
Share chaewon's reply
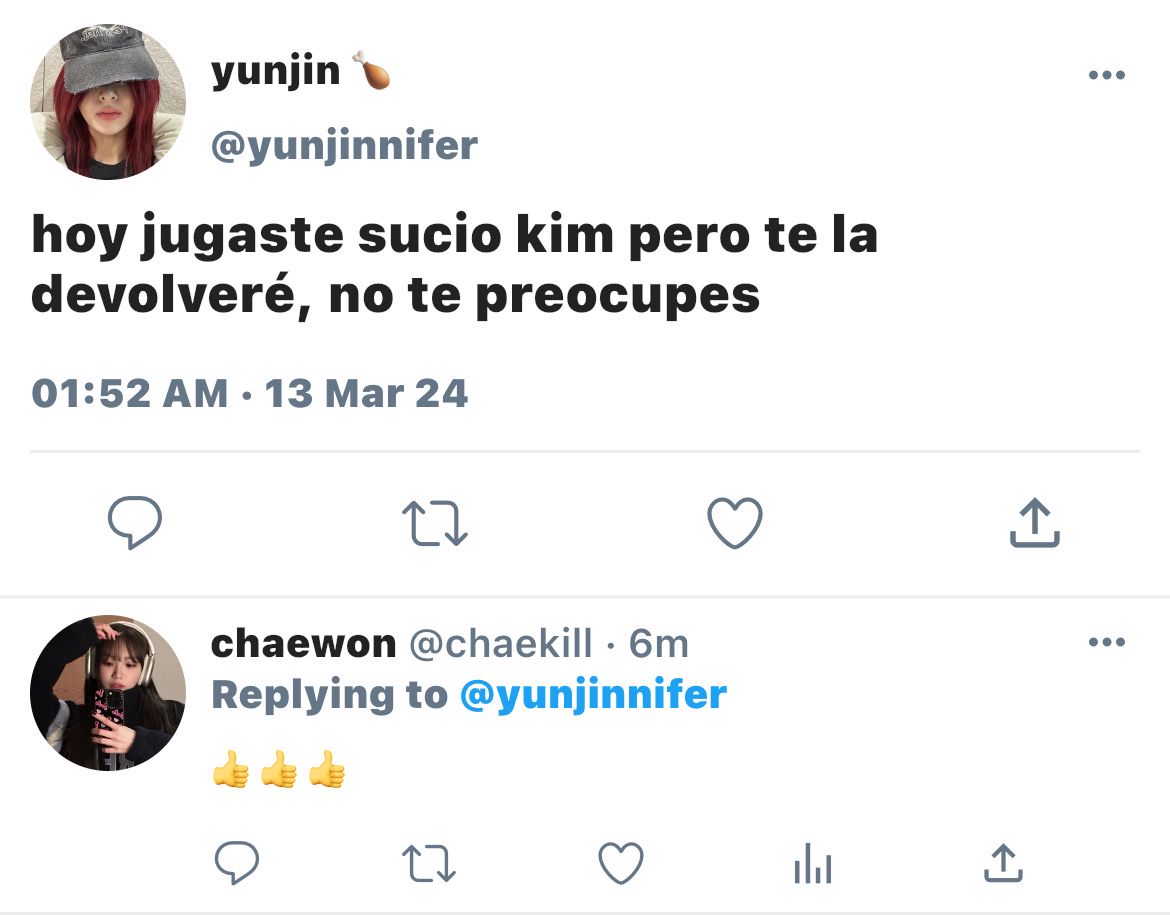[1004, 863]
